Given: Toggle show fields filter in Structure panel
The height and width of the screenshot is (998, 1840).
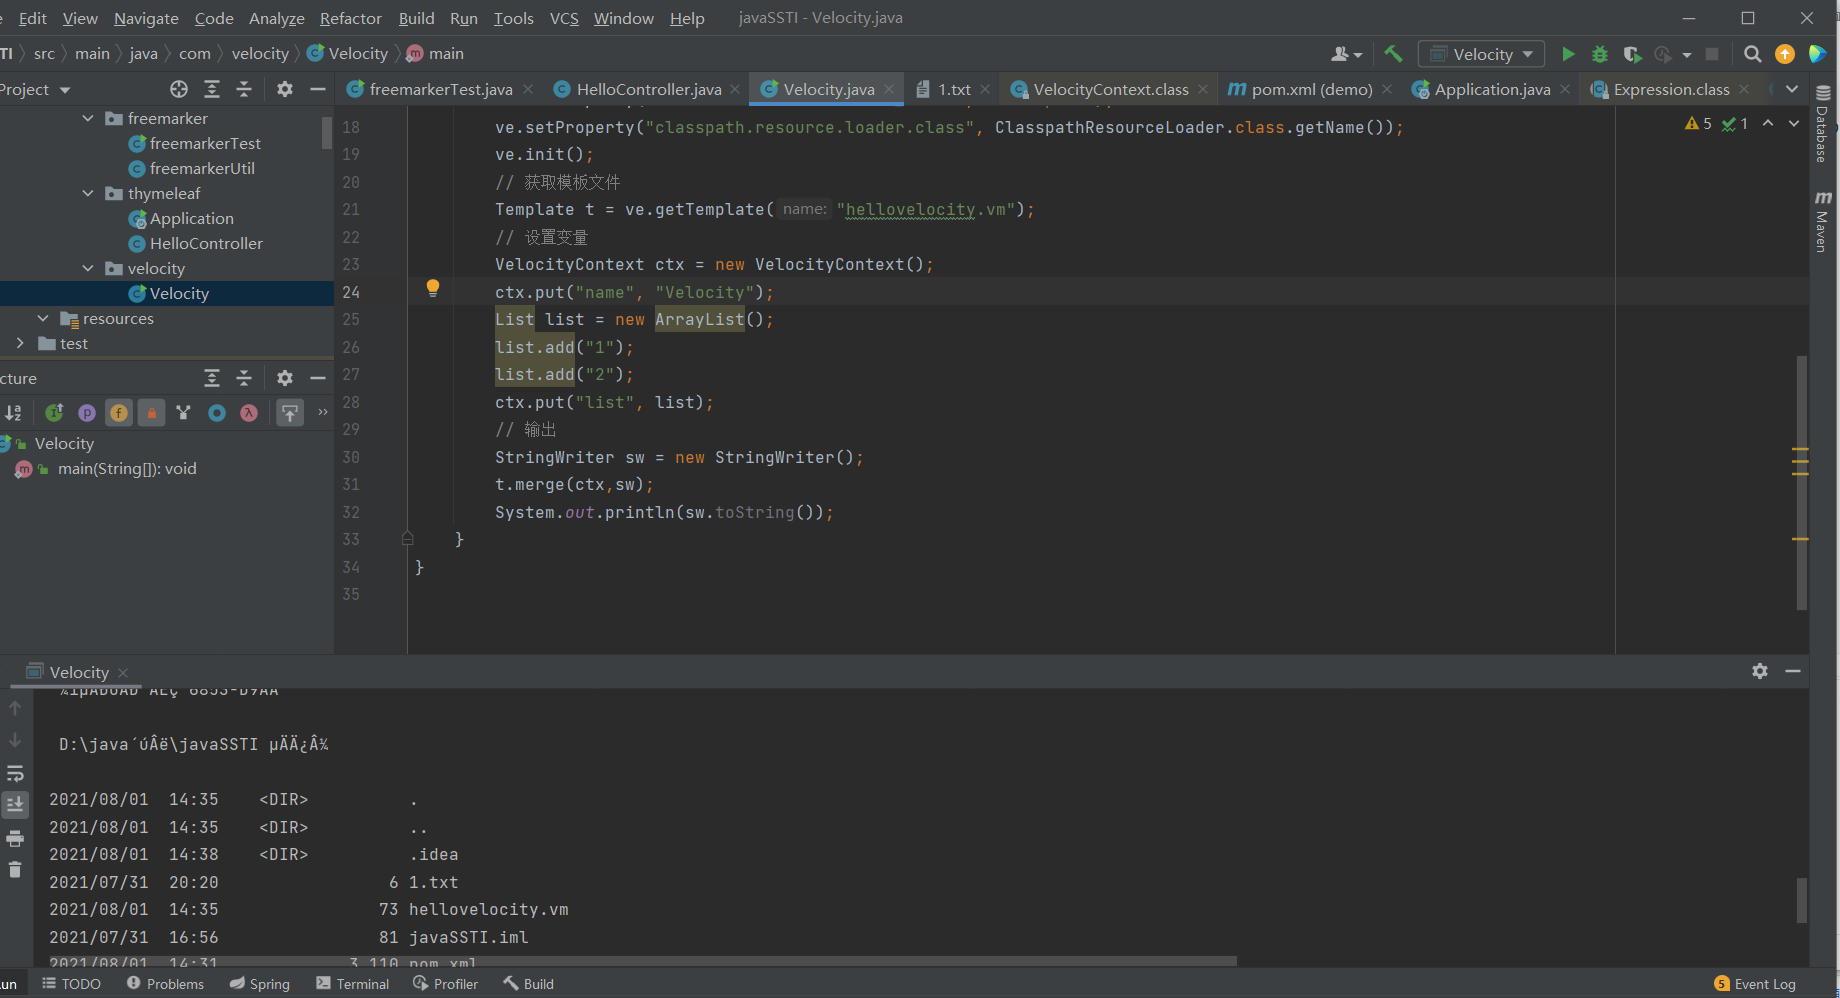Looking at the screenshot, I should tap(119, 413).
